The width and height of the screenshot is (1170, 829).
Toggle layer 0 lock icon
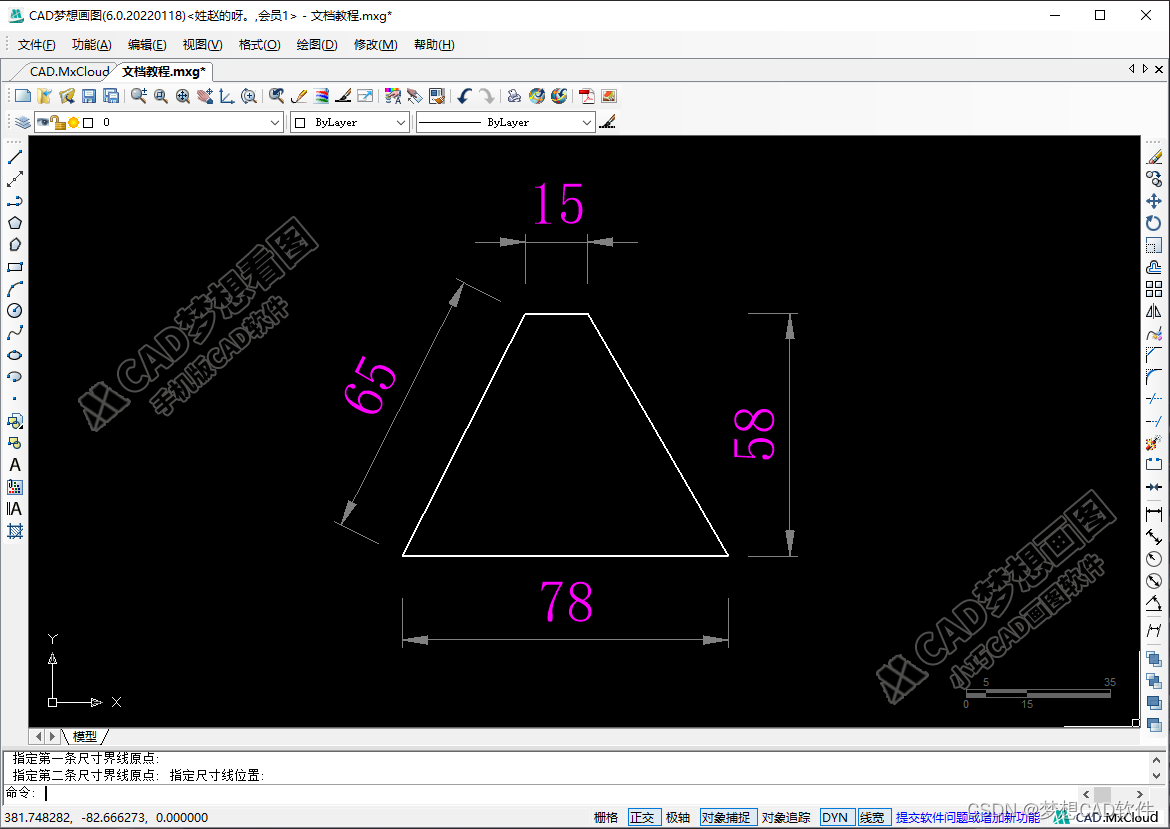point(58,122)
